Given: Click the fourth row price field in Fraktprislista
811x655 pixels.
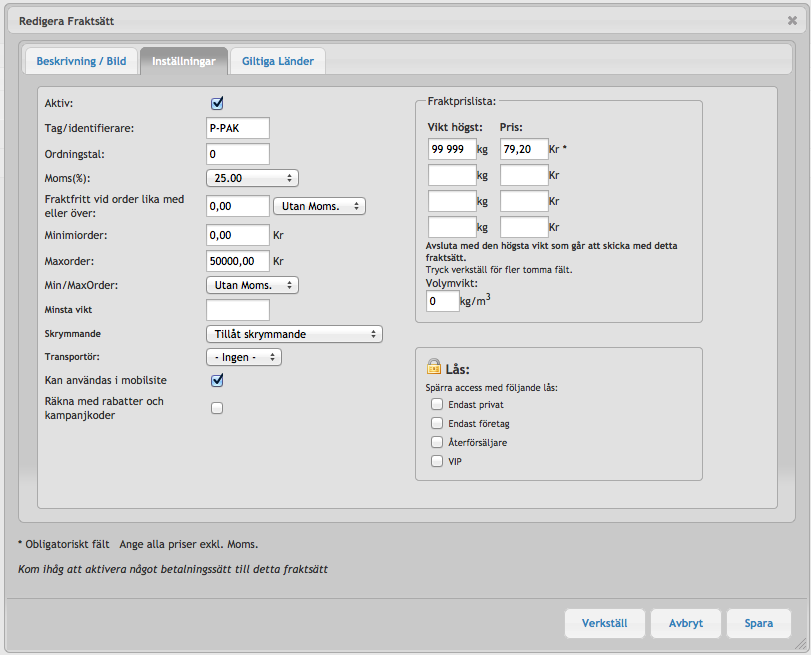Looking at the screenshot, I should (524, 227).
